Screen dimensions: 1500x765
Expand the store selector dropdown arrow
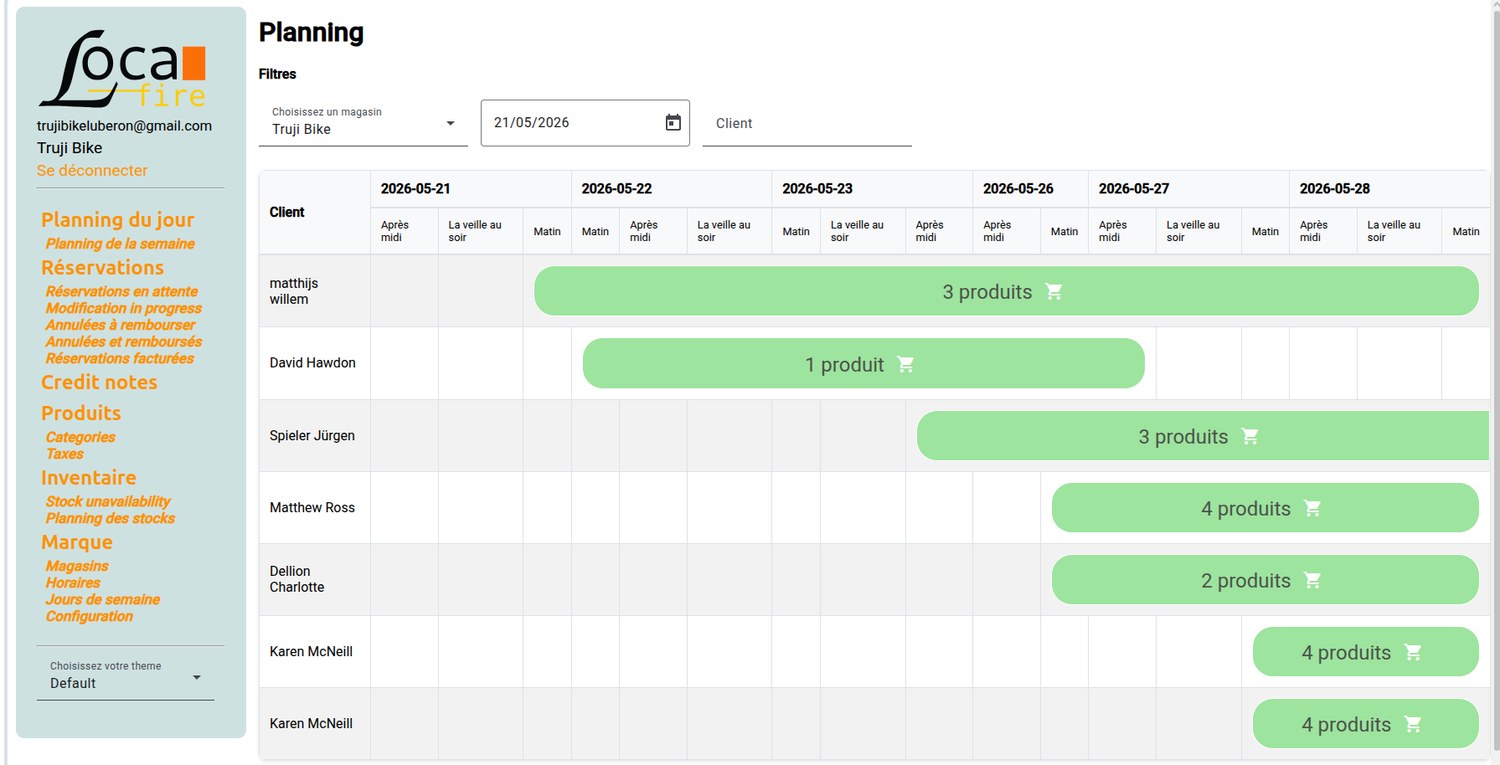pos(450,123)
